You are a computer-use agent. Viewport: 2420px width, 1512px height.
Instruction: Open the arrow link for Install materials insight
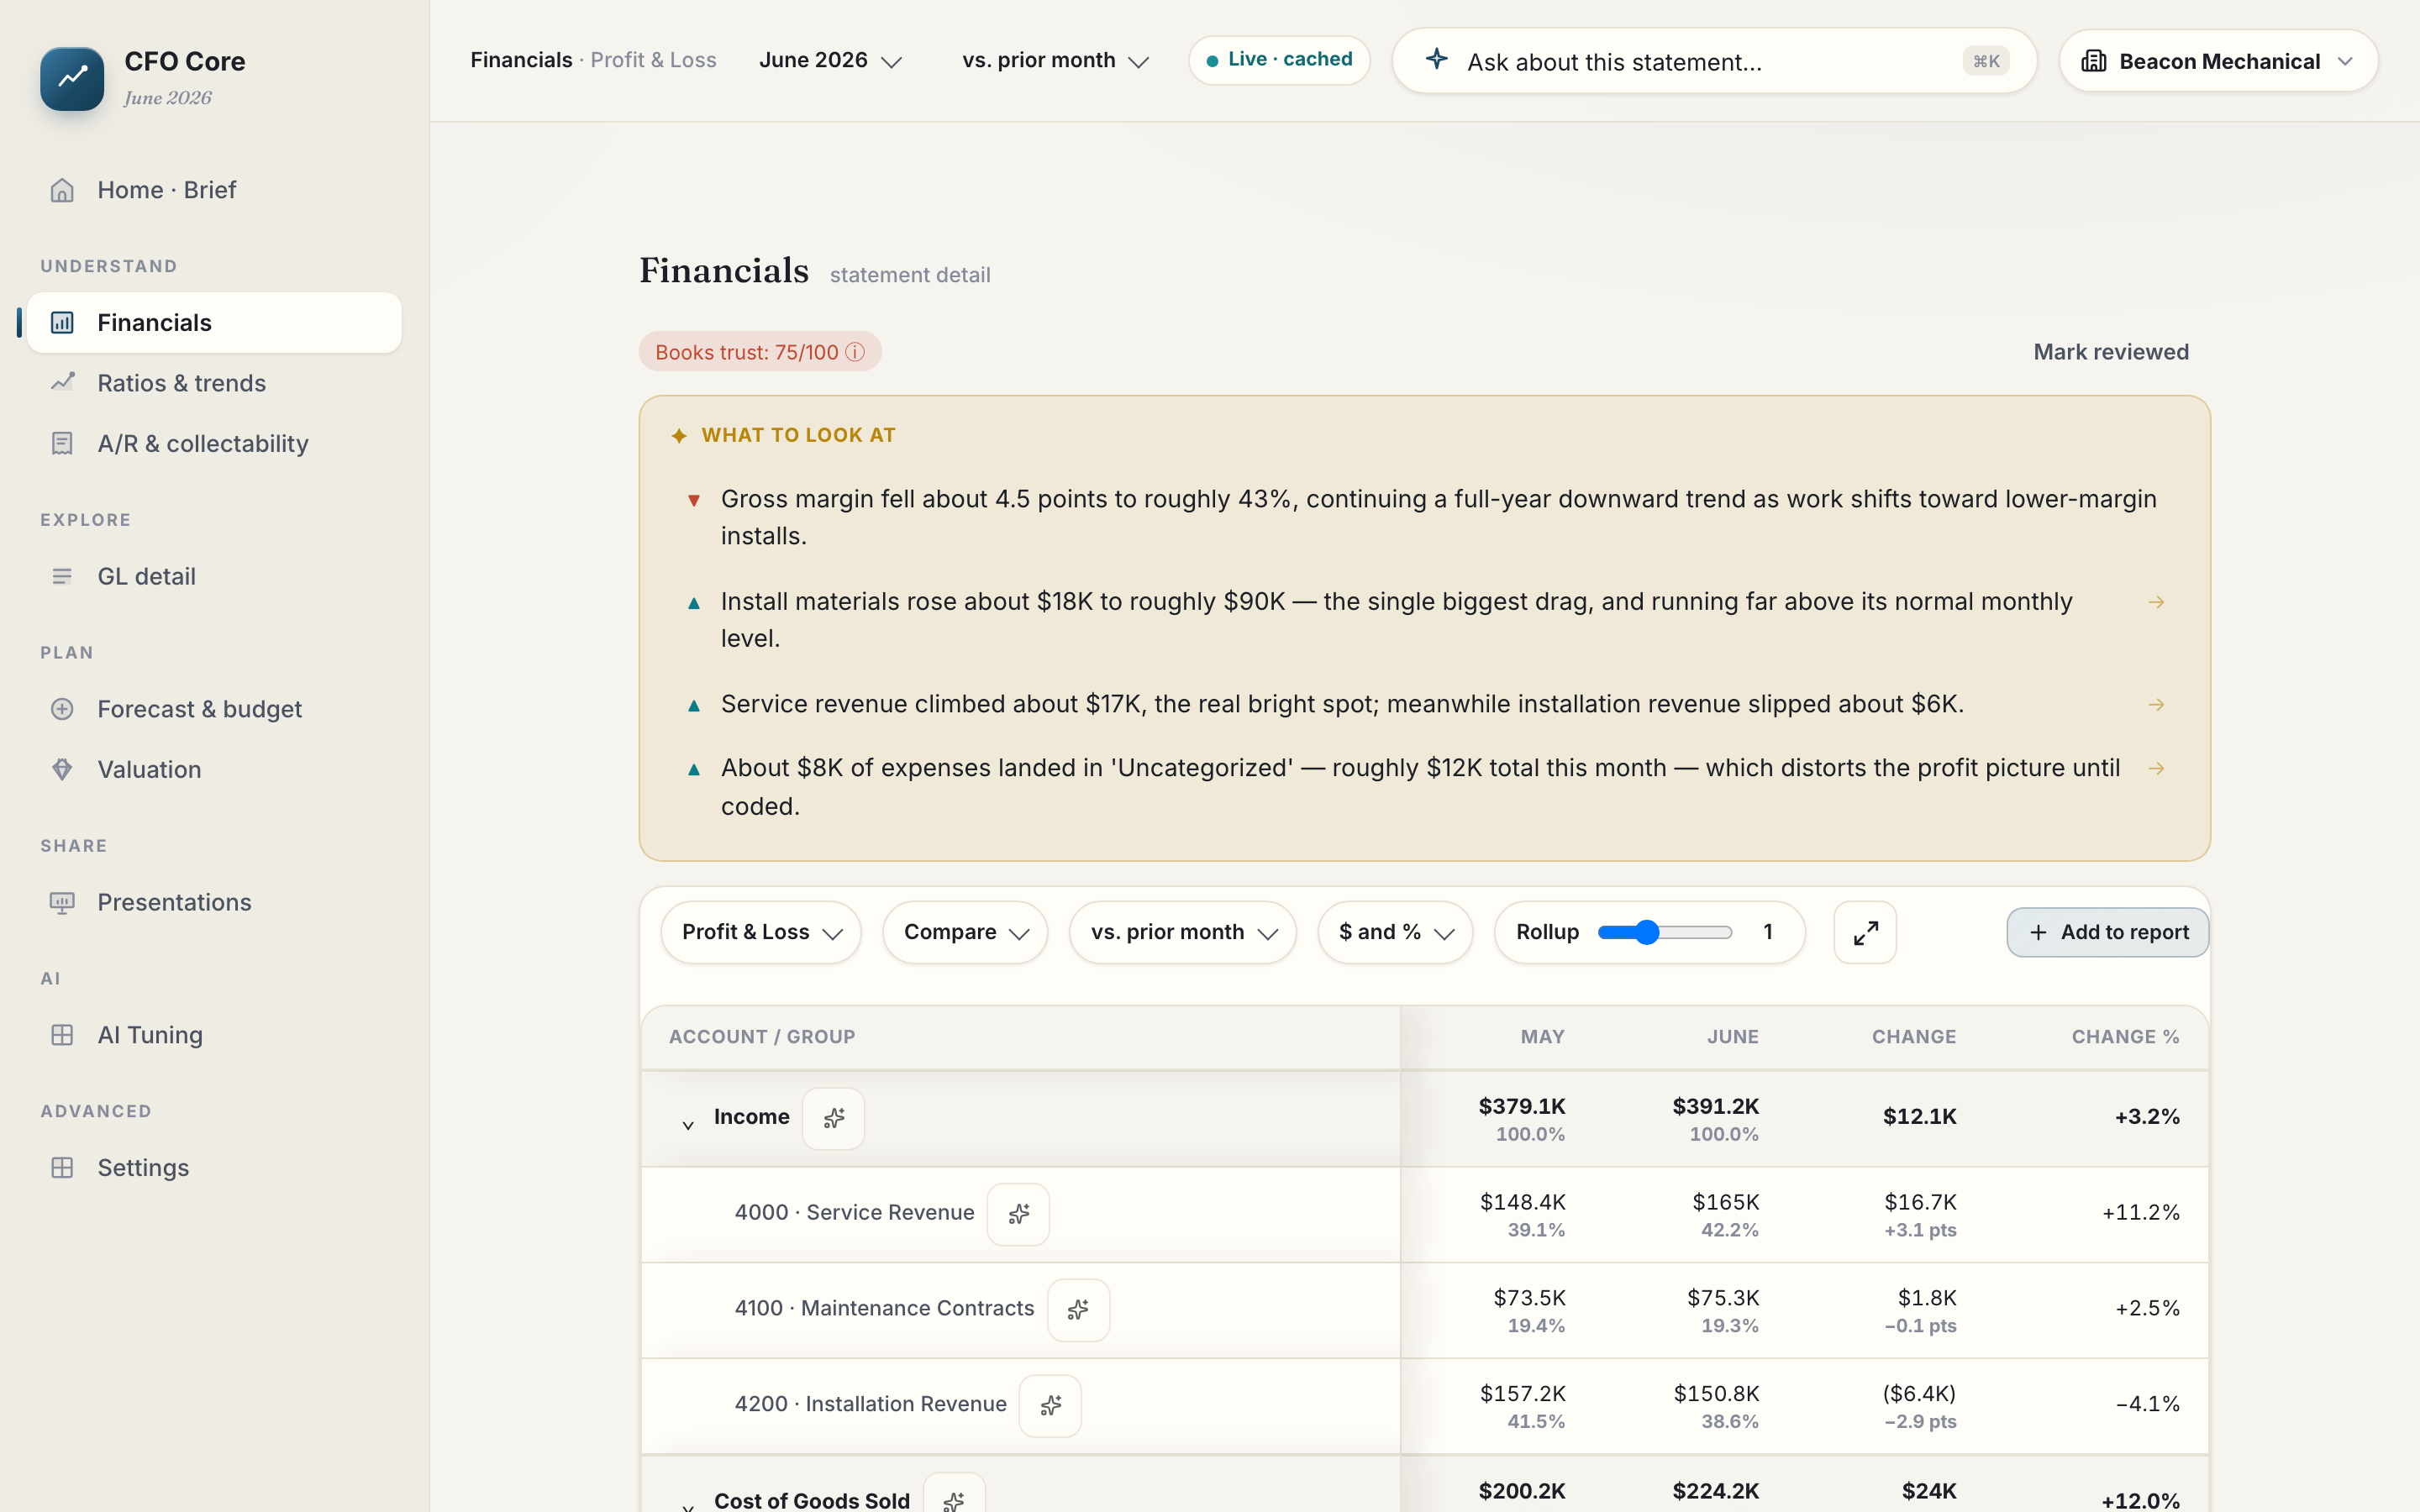[x=2156, y=602]
